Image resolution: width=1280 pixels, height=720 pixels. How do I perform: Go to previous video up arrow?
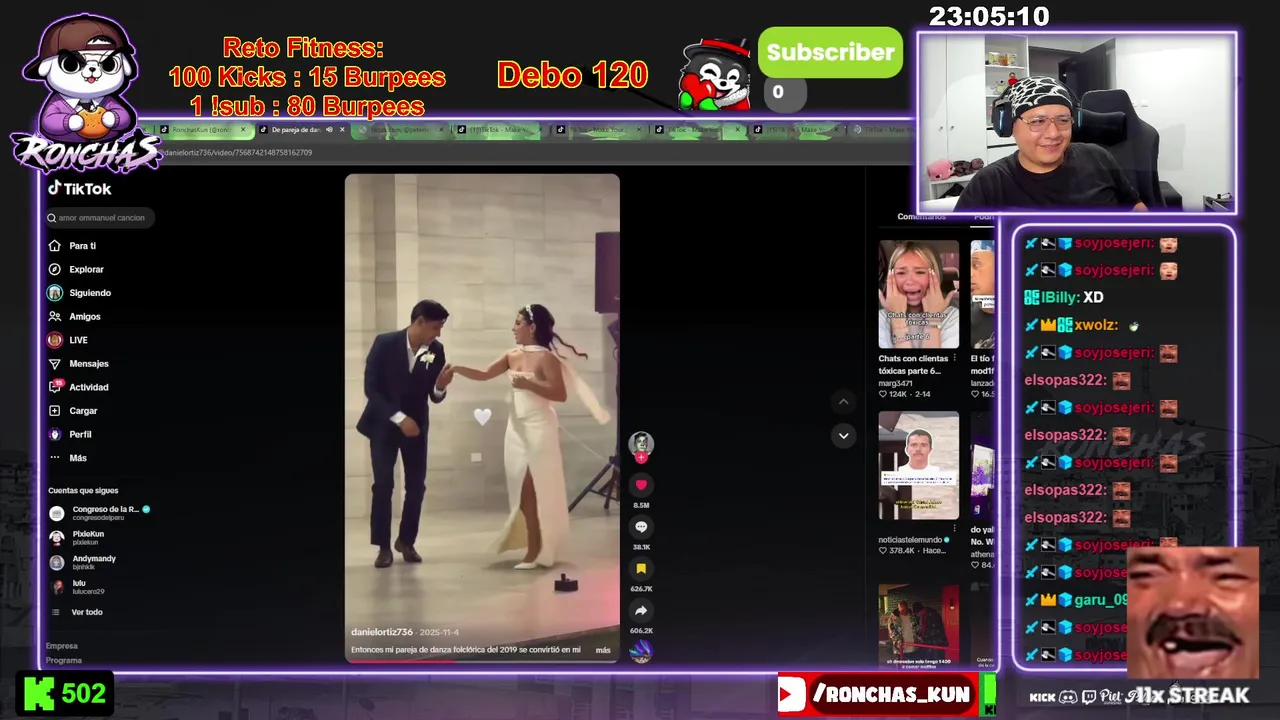point(843,401)
